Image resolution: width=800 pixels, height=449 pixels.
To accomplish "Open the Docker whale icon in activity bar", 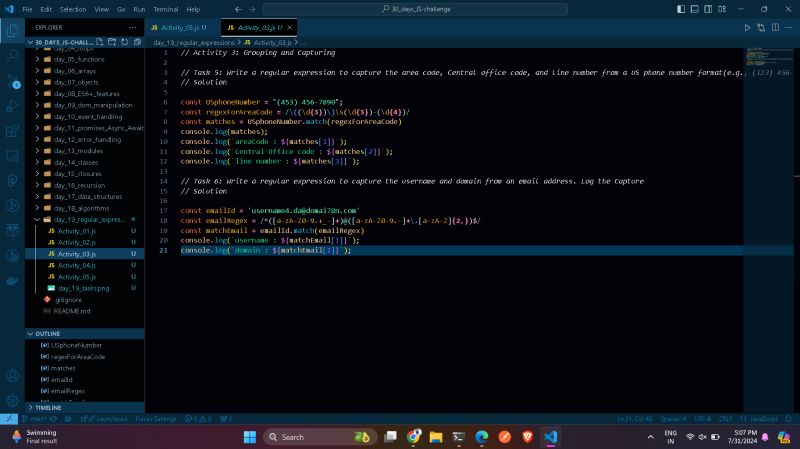I will click(x=12, y=281).
